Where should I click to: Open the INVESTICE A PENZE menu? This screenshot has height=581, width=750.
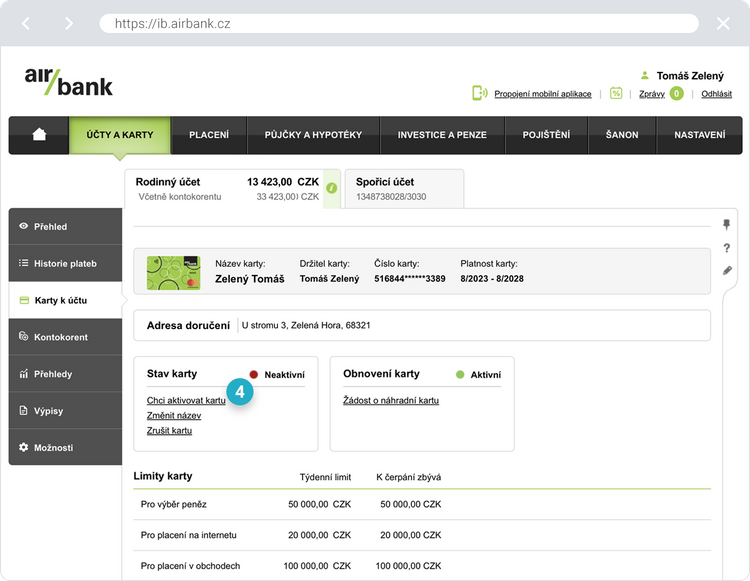(442, 135)
